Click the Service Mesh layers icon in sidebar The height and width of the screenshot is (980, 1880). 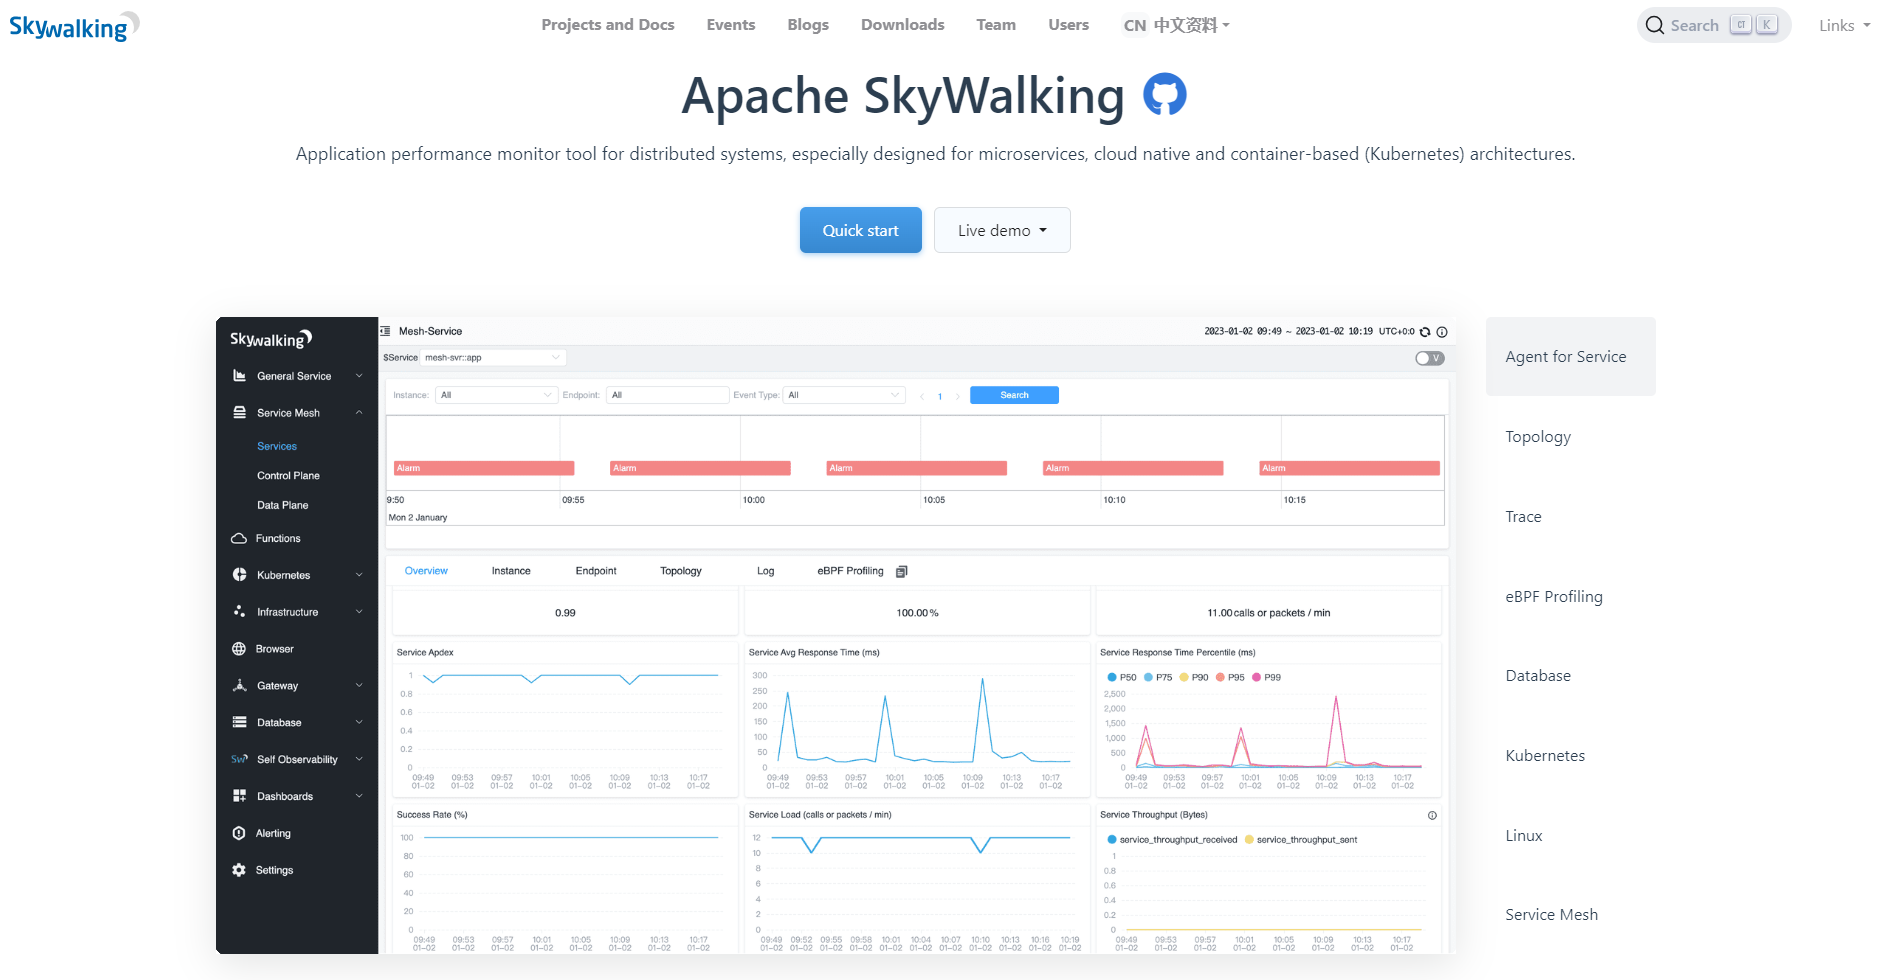click(239, 413)
